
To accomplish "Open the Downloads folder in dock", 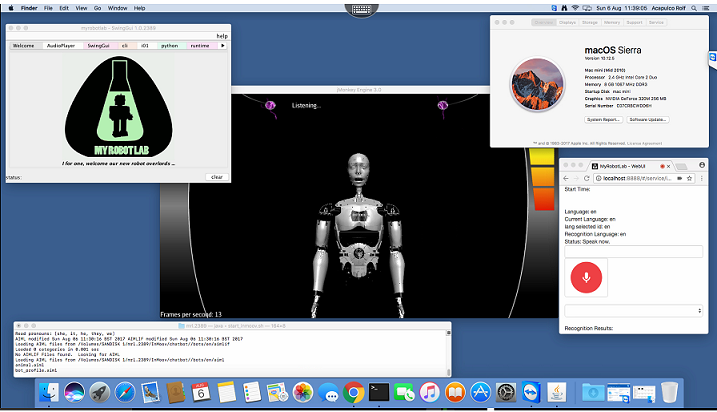I will (x=593, y=392).
